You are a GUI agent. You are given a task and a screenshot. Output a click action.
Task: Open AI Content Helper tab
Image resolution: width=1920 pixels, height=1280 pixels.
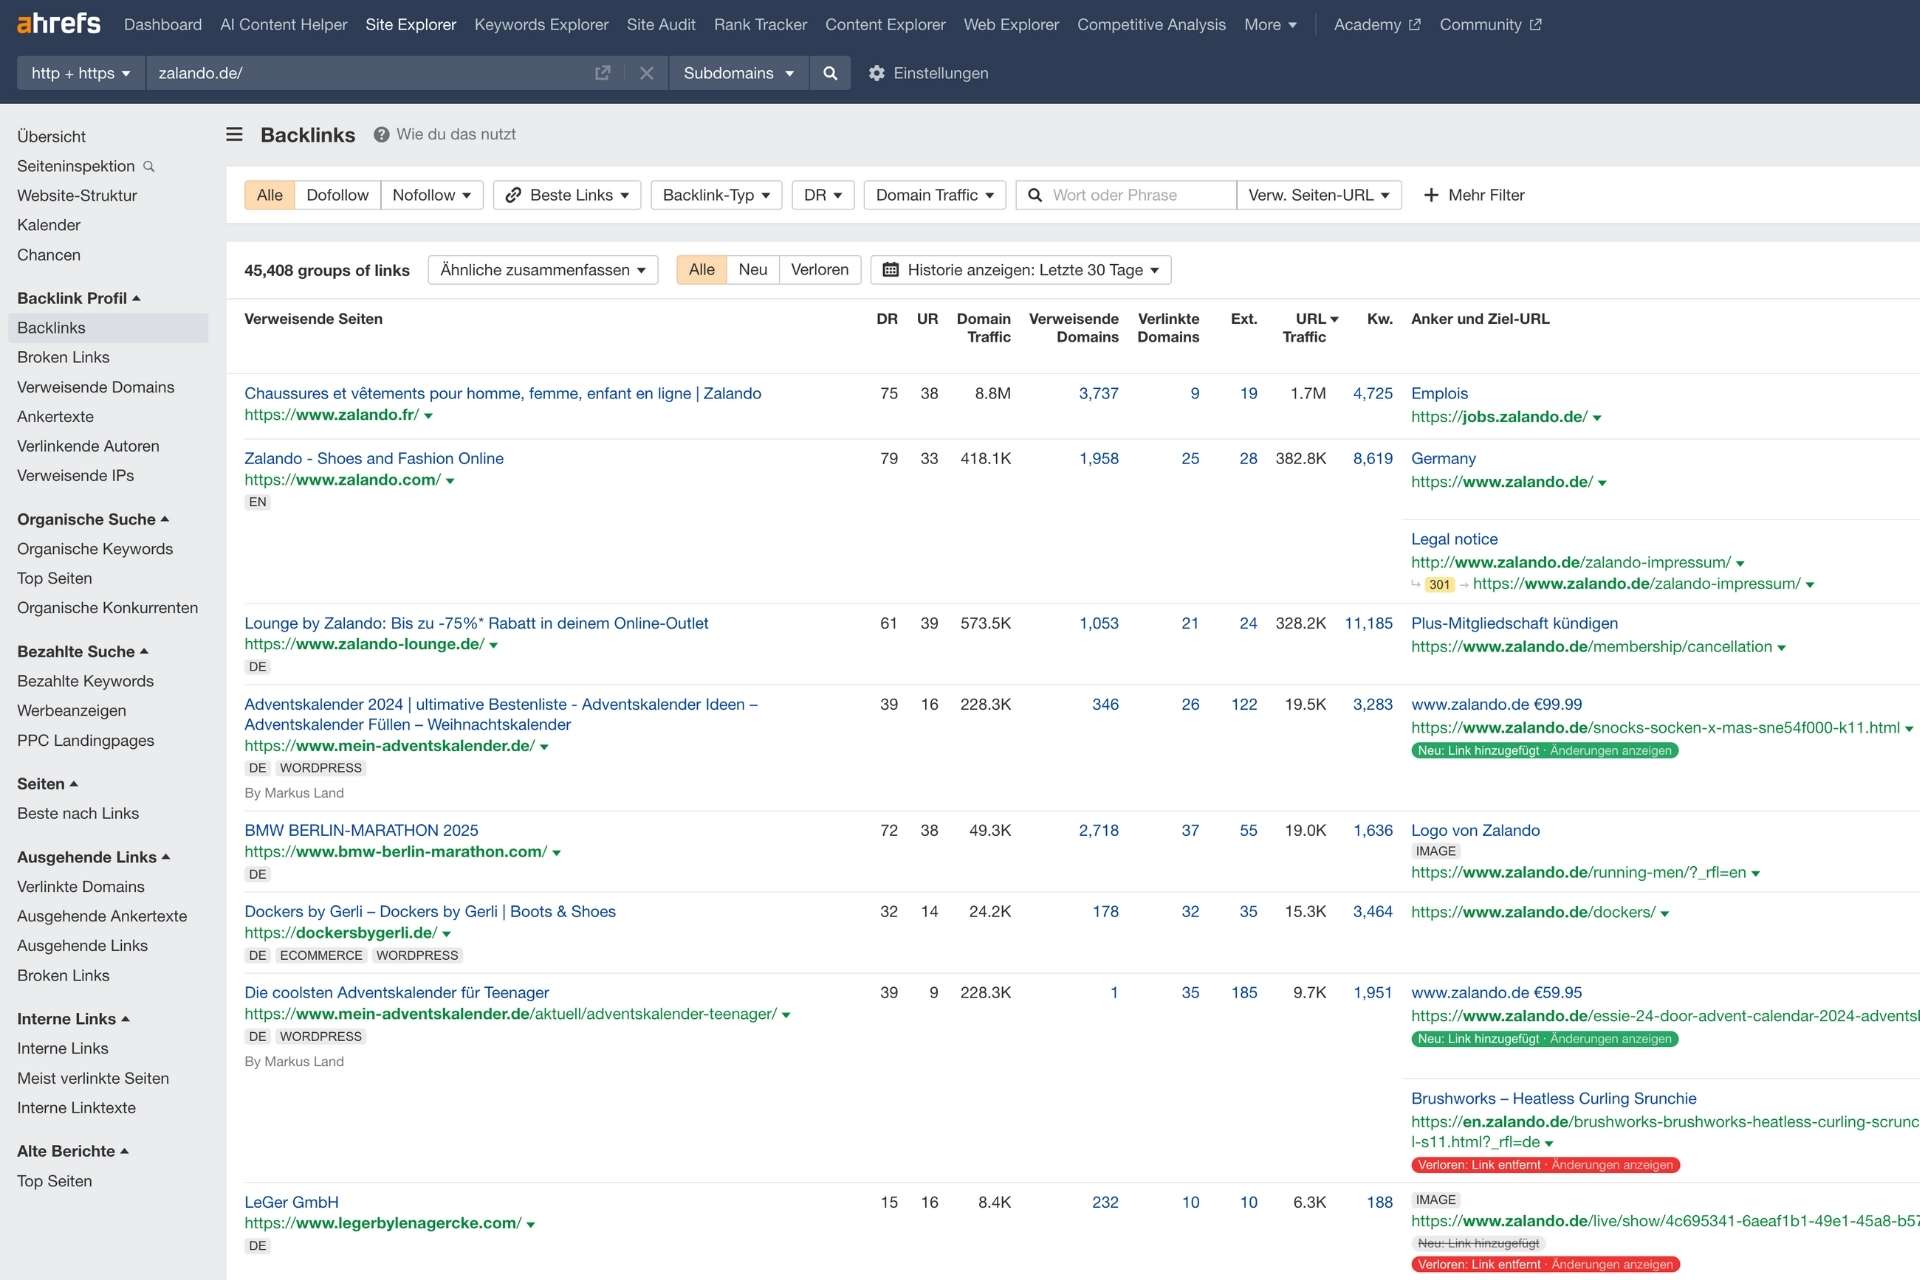[x=284, y=25]
